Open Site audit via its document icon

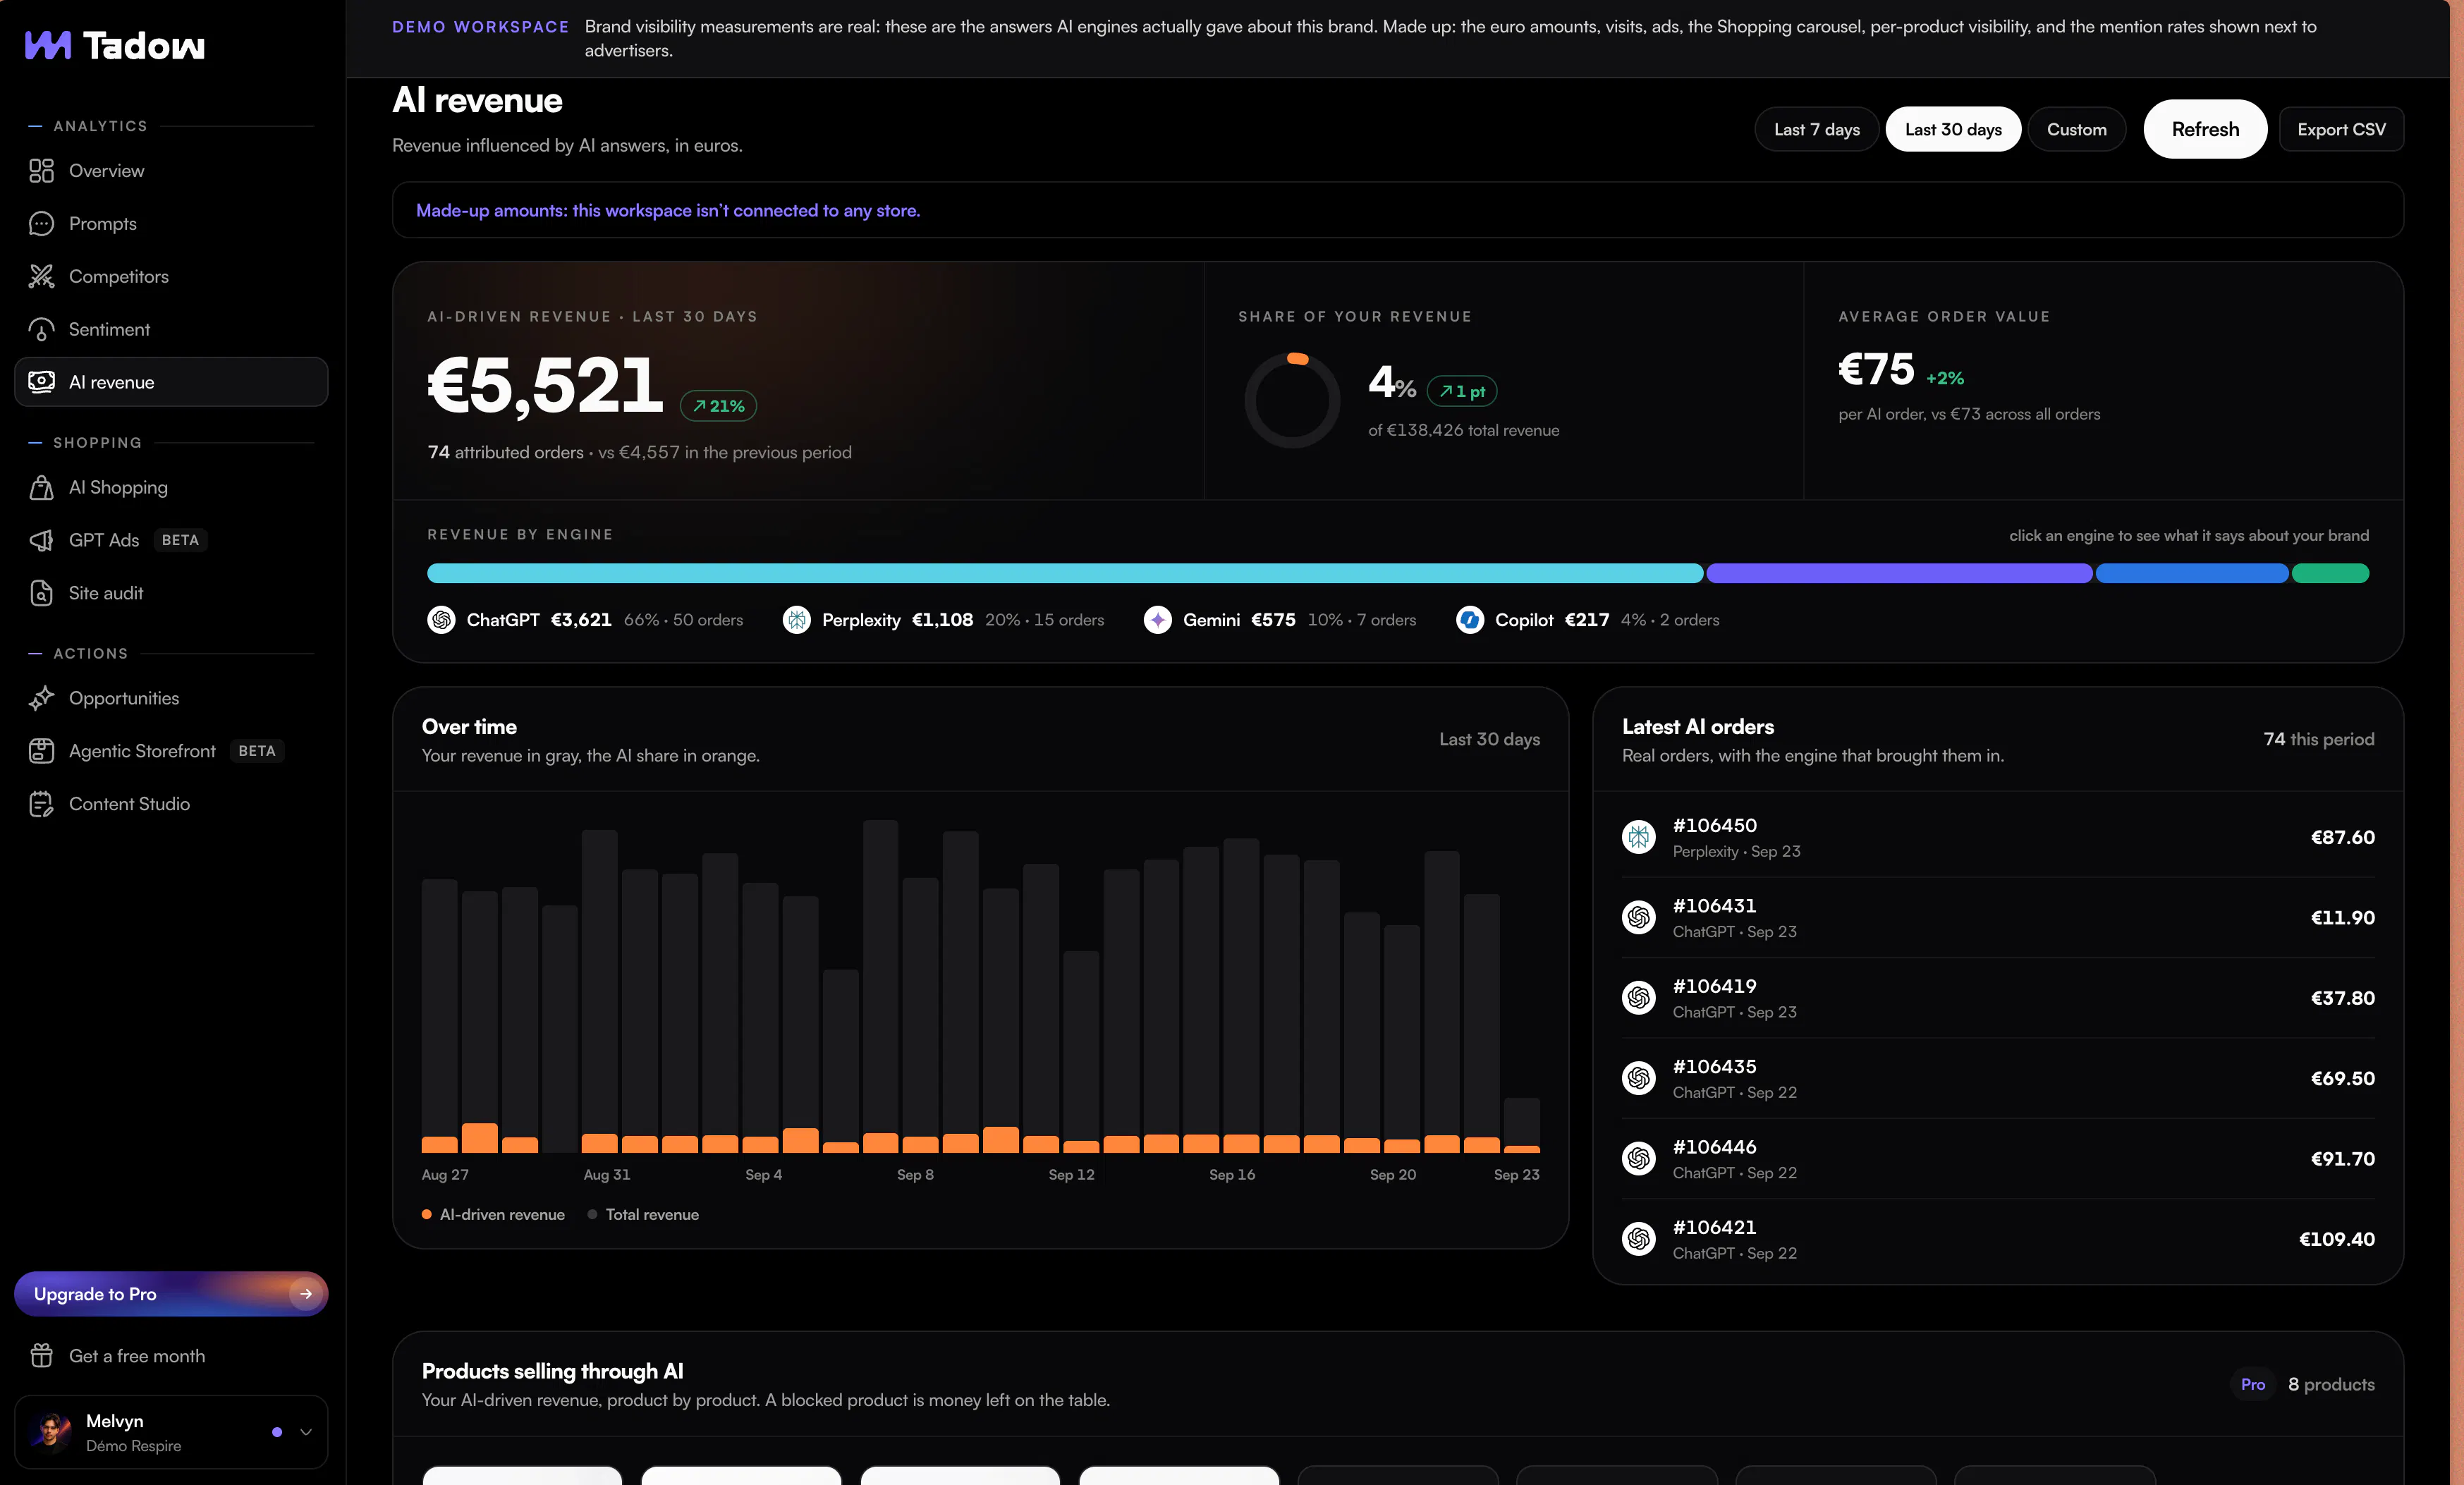click(41, 593)
